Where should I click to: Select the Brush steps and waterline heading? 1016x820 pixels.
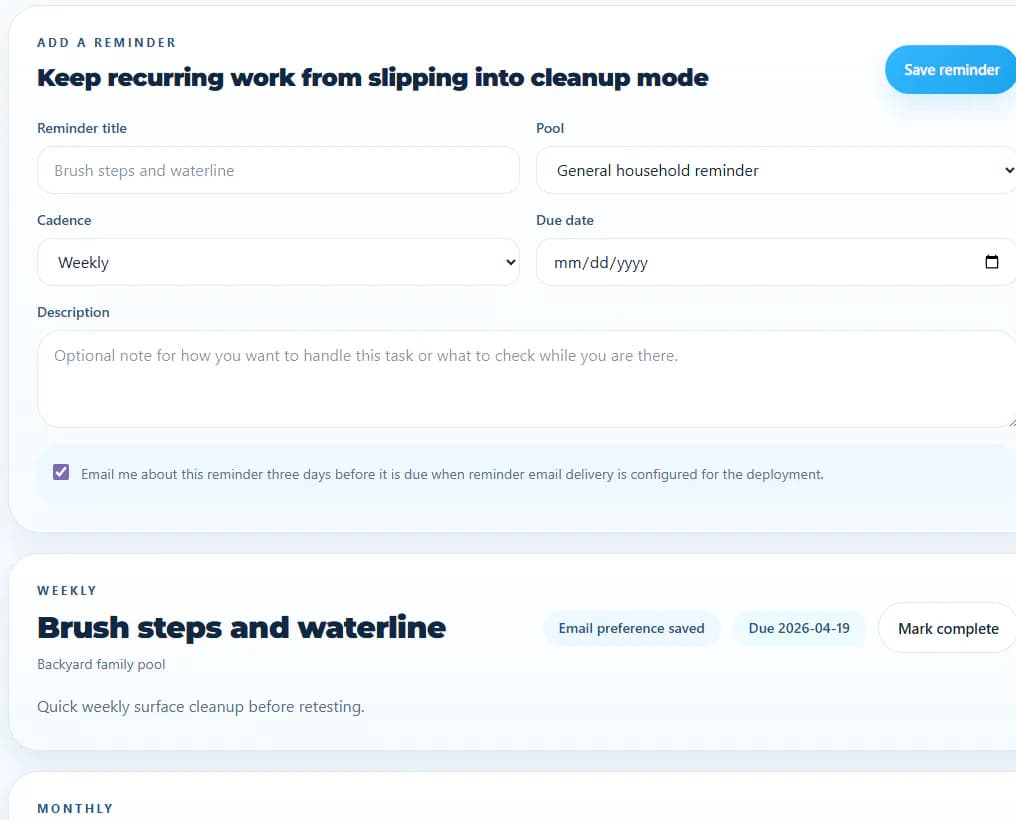(x=242, y=628)
